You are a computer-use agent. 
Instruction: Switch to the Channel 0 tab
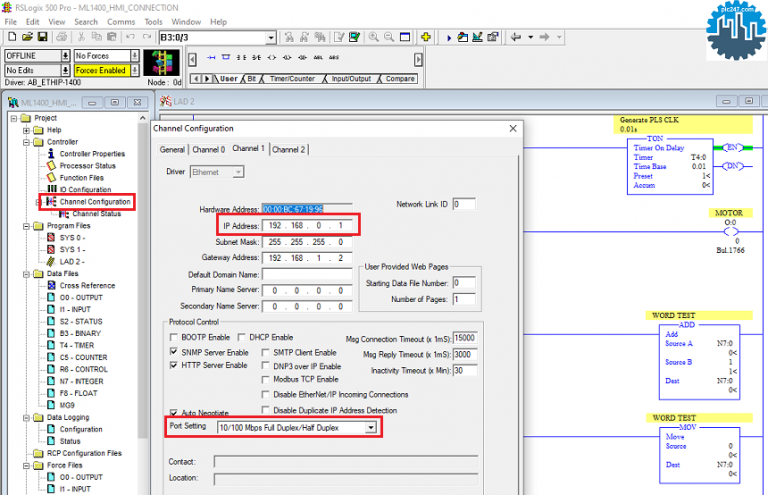tap(209, 149)
